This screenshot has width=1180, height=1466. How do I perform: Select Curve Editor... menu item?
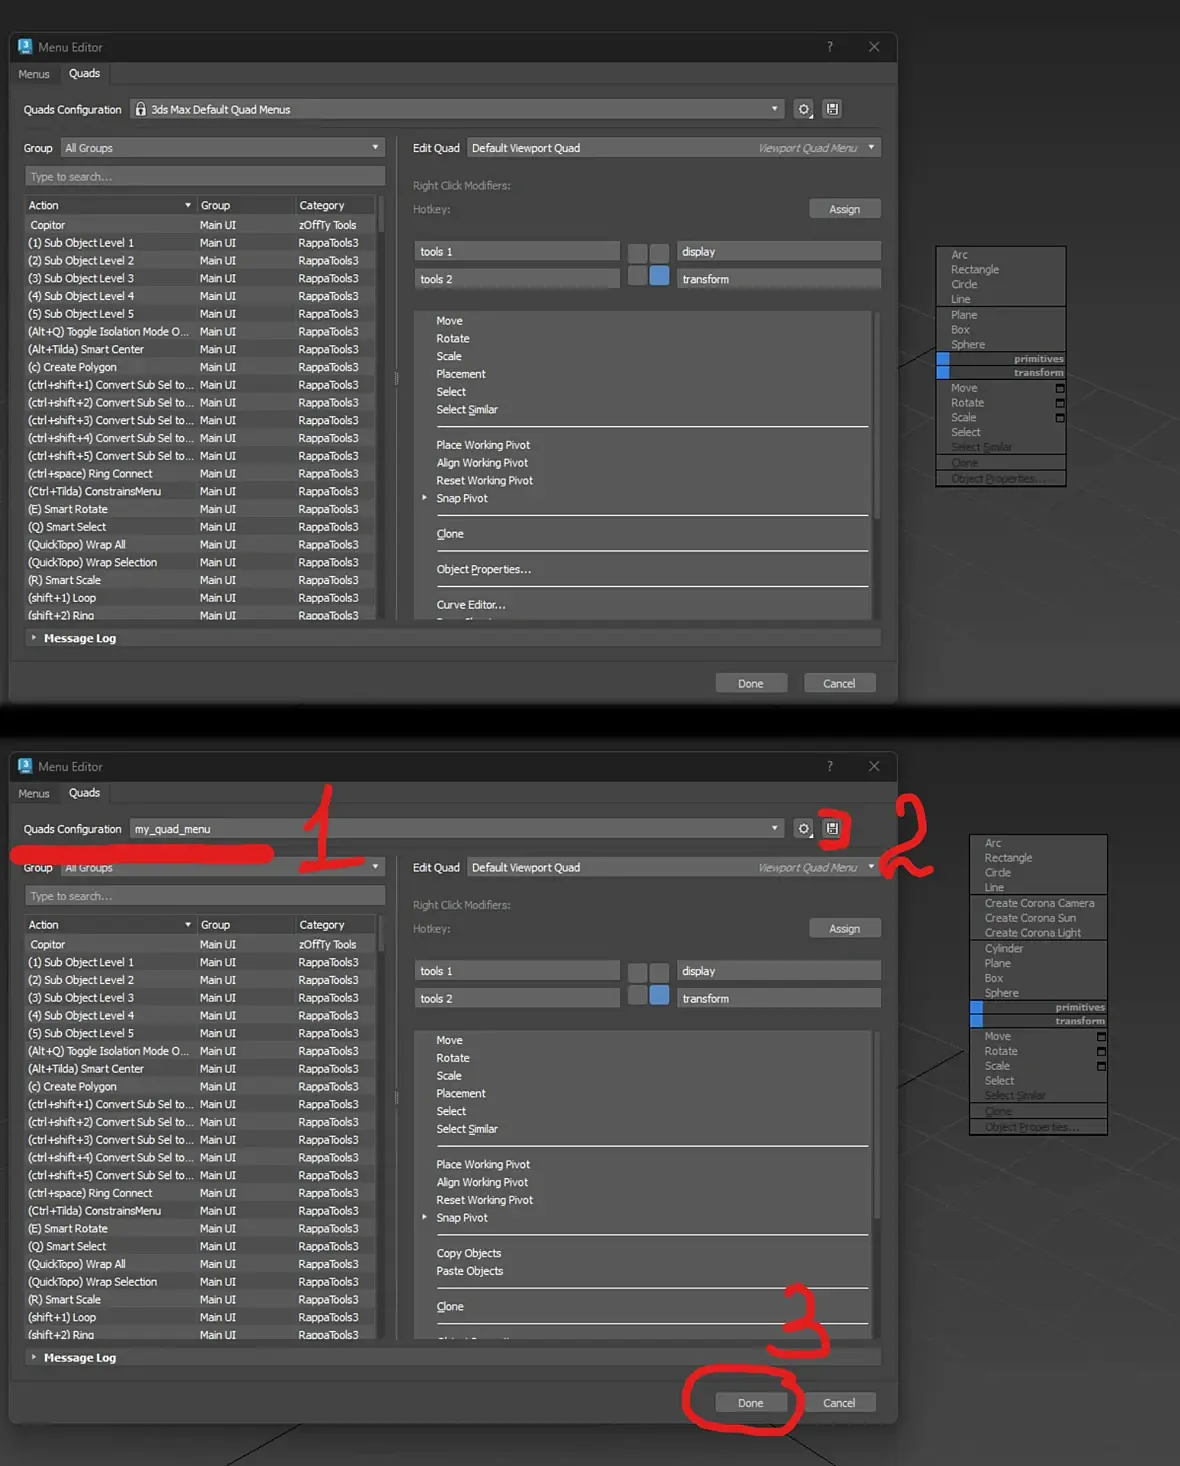click(x=471, y=605)
